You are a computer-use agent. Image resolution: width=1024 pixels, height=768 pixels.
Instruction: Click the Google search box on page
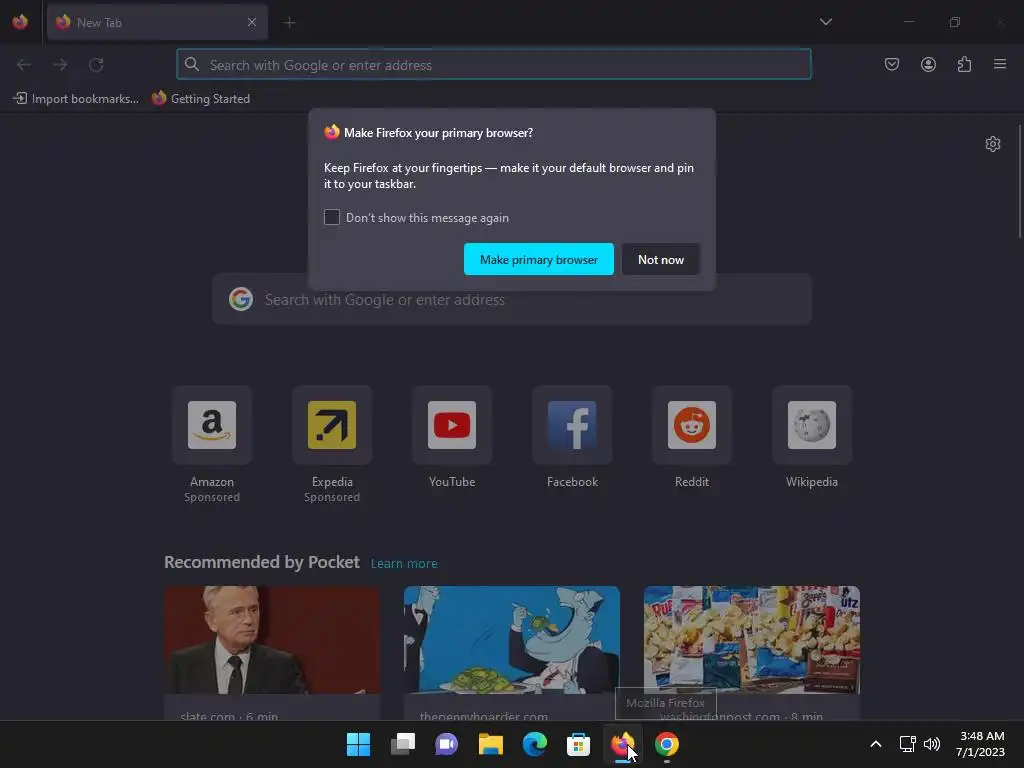point(512,300)
